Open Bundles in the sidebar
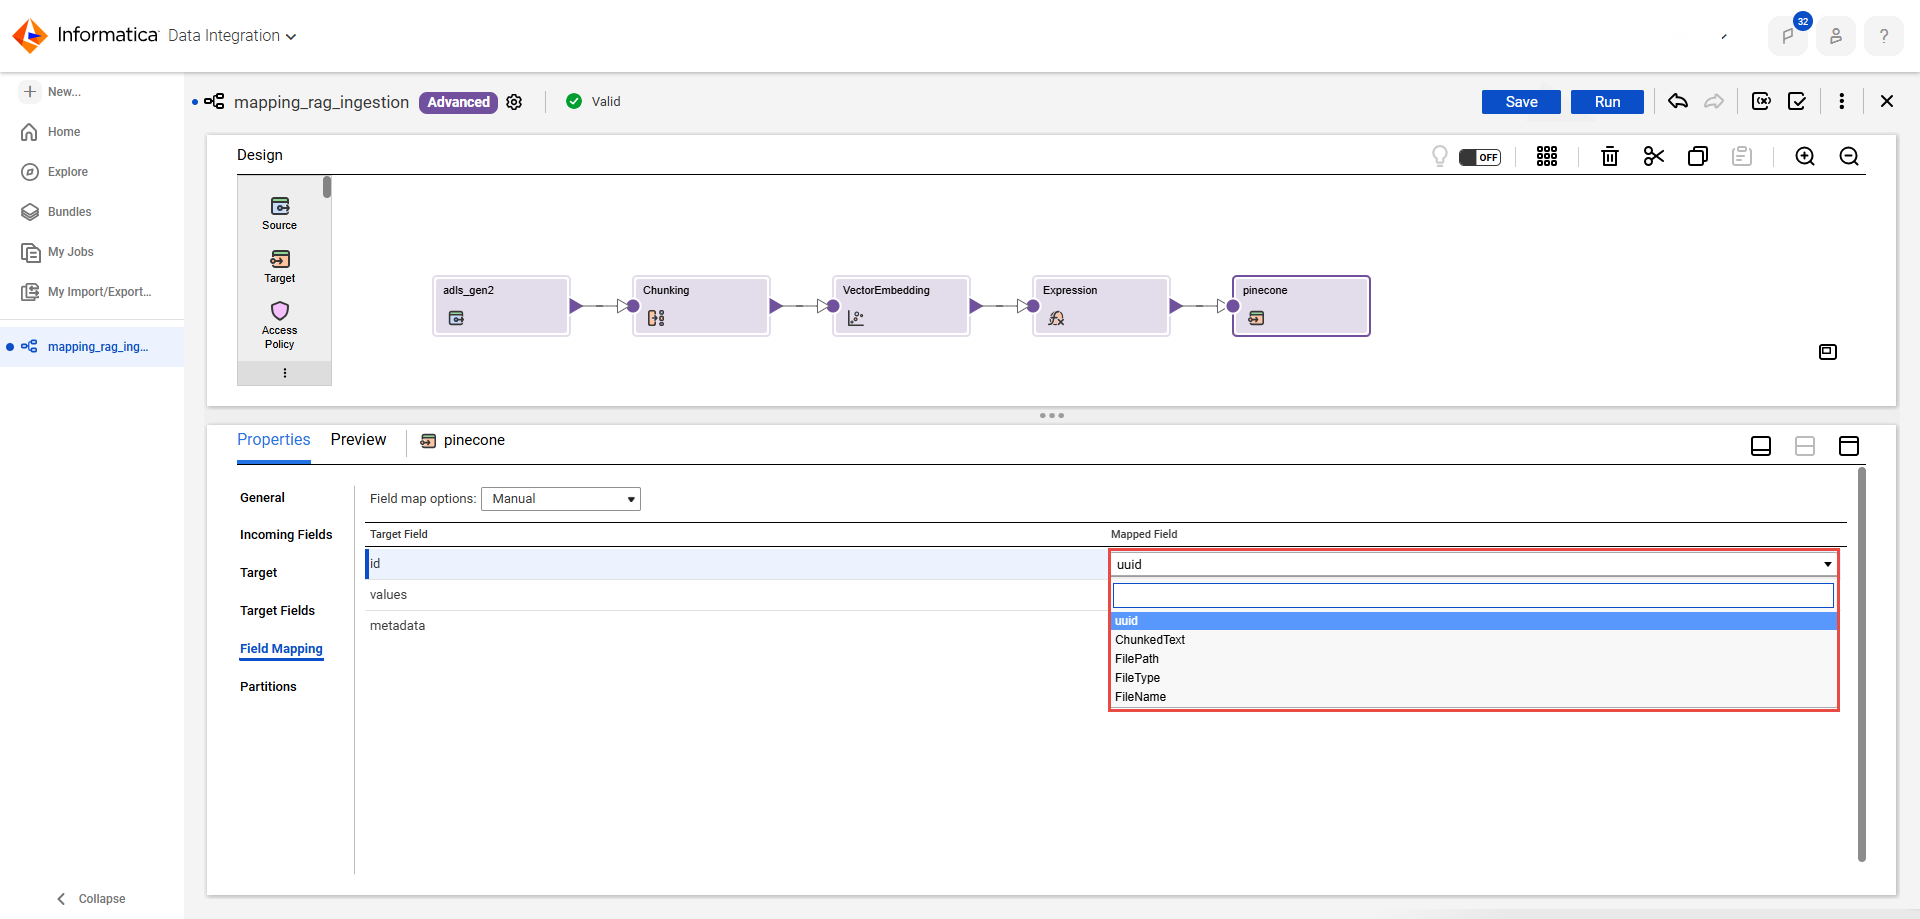 58,212
